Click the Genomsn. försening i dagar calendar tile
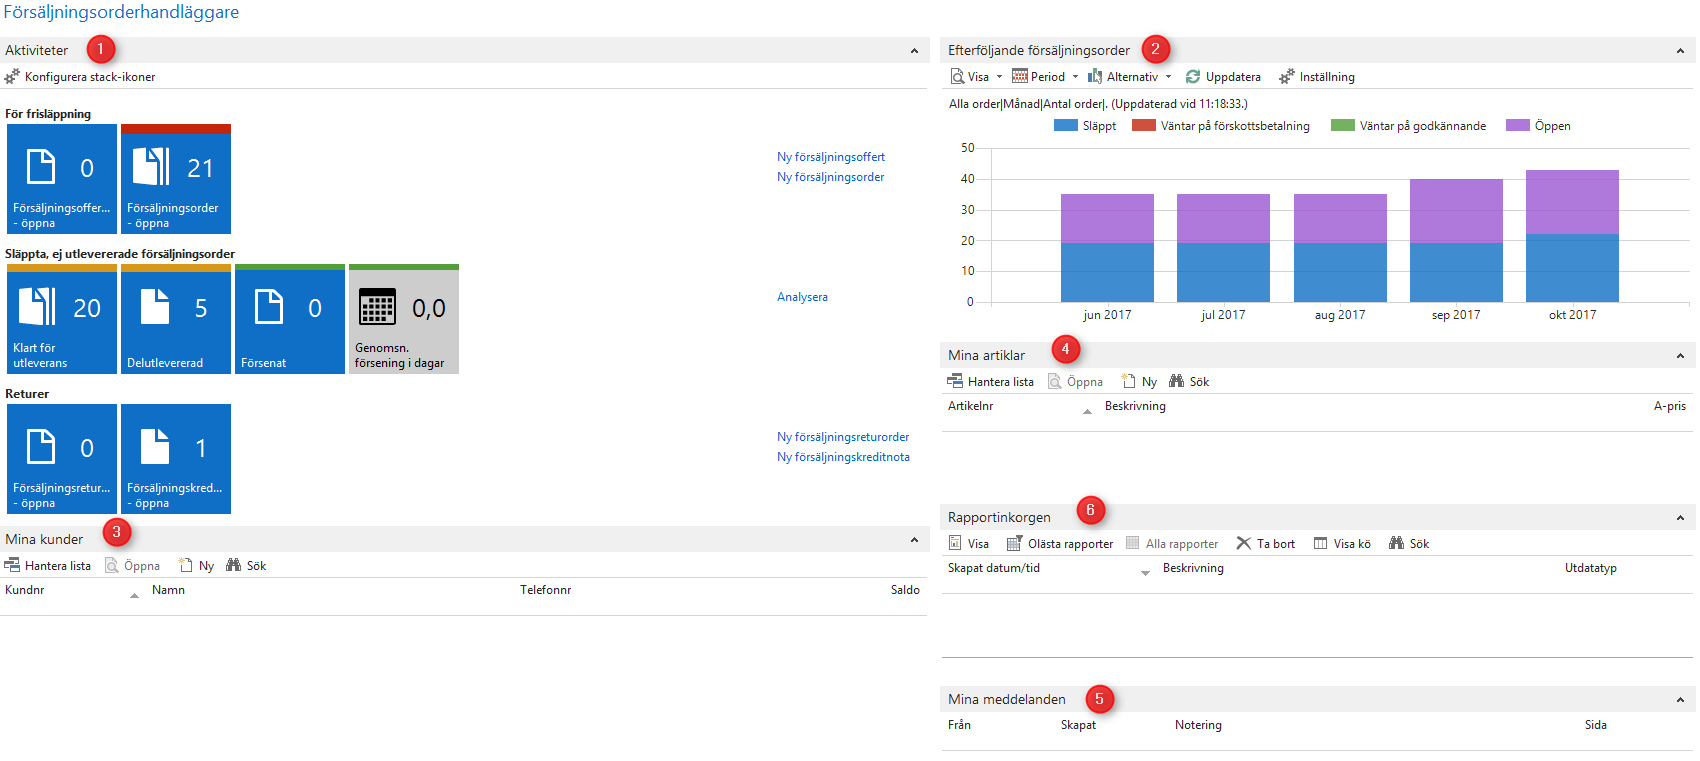The image size is (1700, 761). pos(404,319)
